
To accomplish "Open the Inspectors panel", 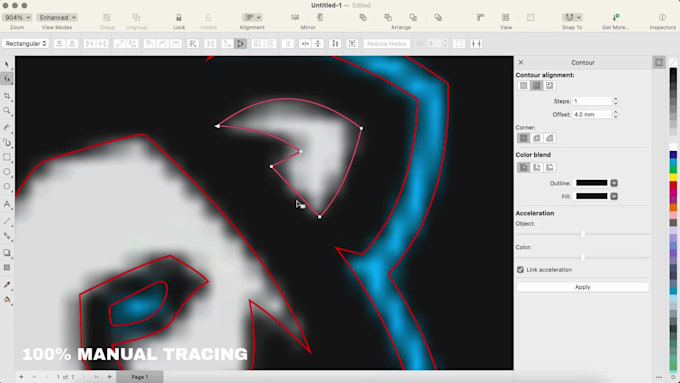I will pyautogui.click(x=662, y=17).
